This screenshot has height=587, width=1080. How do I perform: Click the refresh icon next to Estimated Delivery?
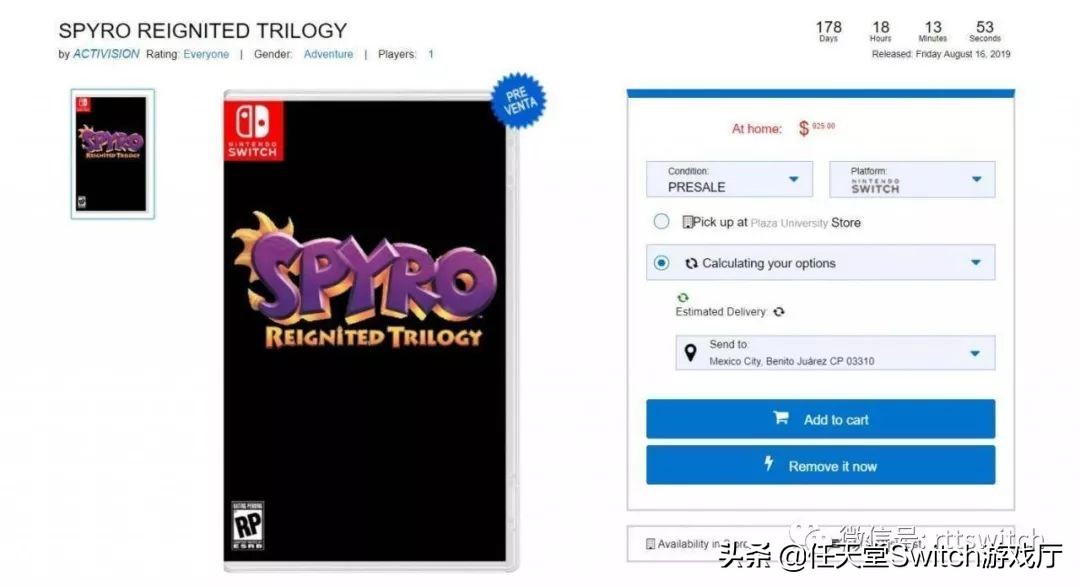(x=778, y=311)
